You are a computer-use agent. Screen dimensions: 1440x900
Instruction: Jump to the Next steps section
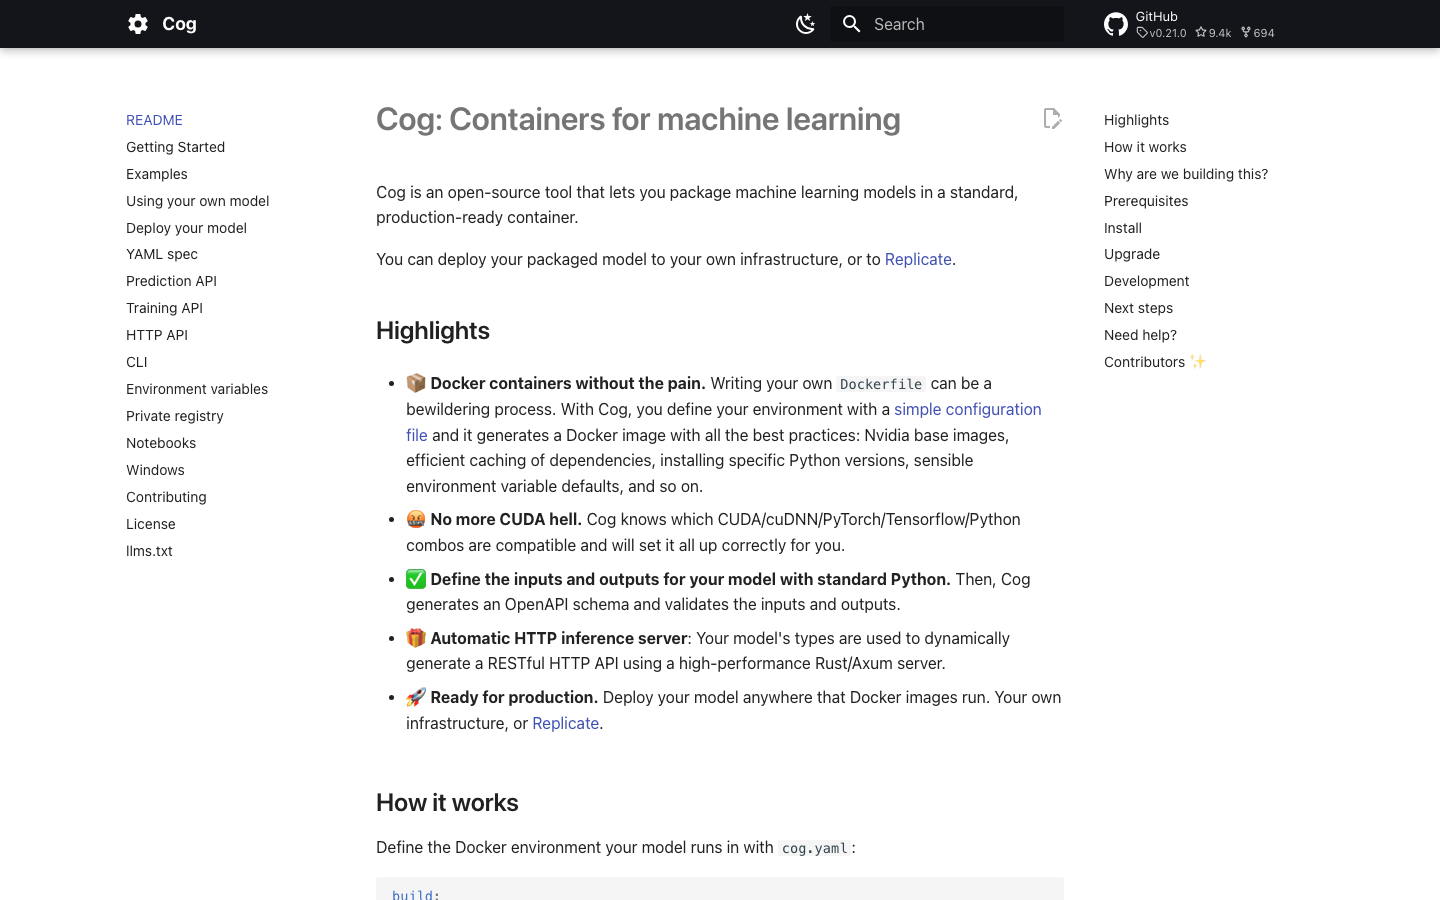tap(1138, 308)
